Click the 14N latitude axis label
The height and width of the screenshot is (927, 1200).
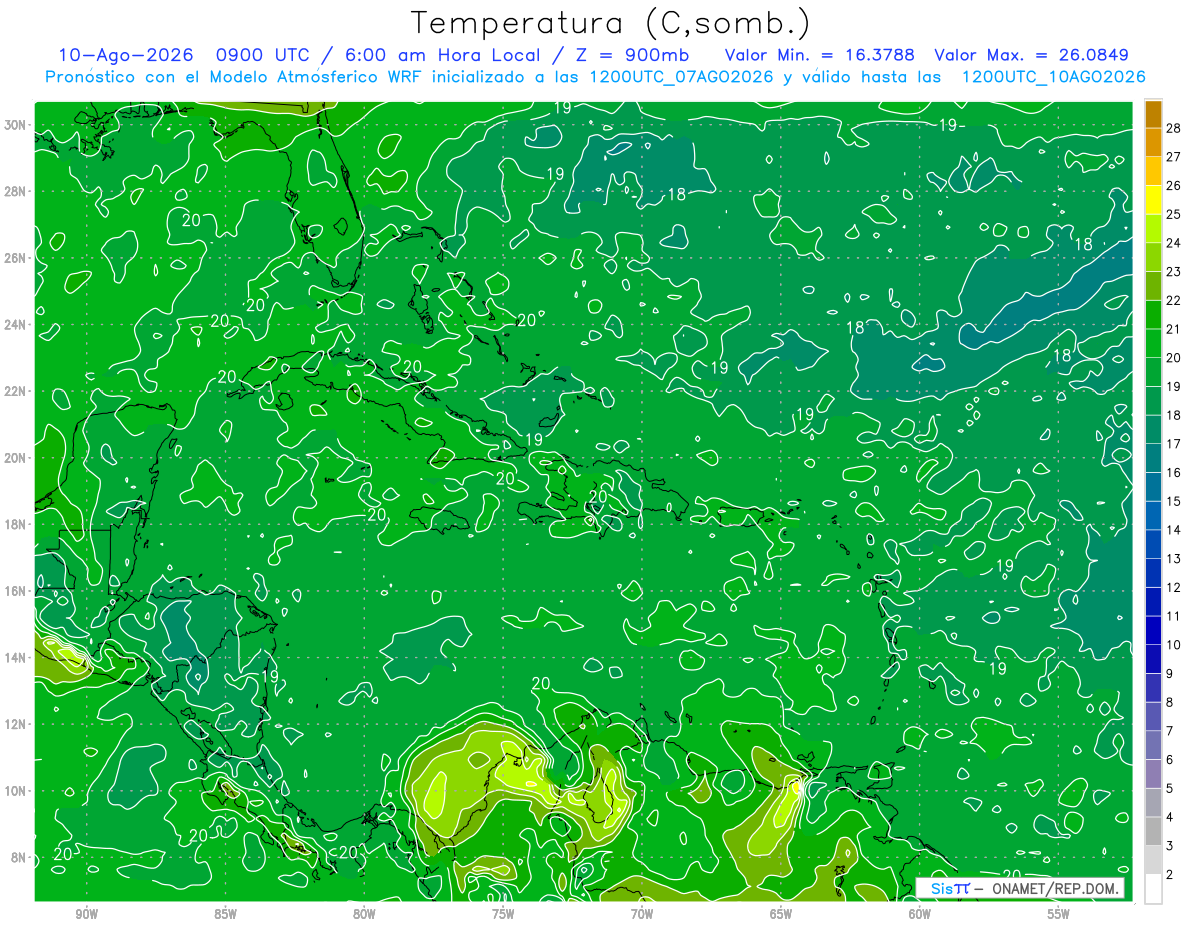tap(16, 658)
